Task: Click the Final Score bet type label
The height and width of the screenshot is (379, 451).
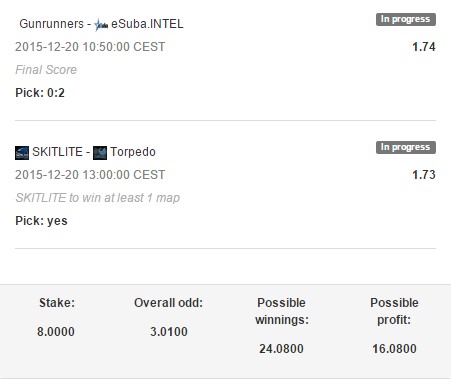Action: [x=46, y=70]
